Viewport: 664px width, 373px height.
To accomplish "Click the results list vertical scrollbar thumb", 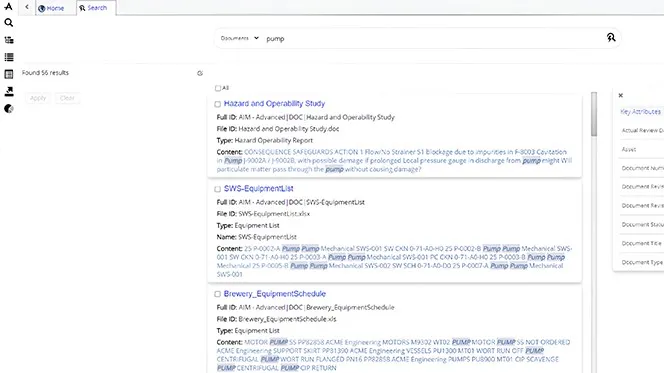I will coord(594,114).
